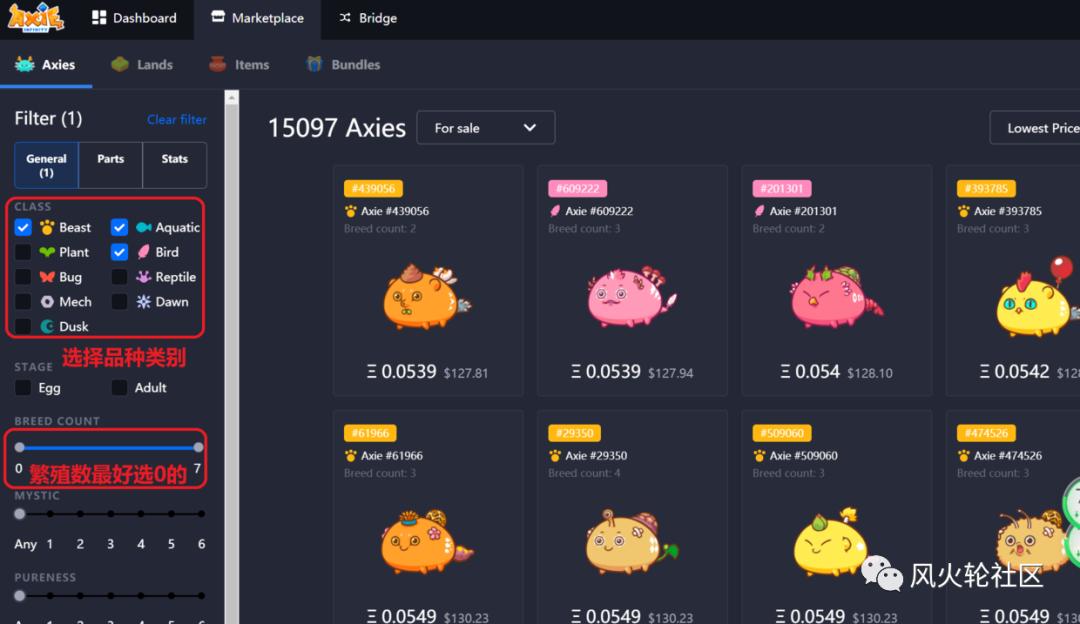Click the Pureness slider handle
This screenshot has width=1080, height=624.
(x=20, y=596)
